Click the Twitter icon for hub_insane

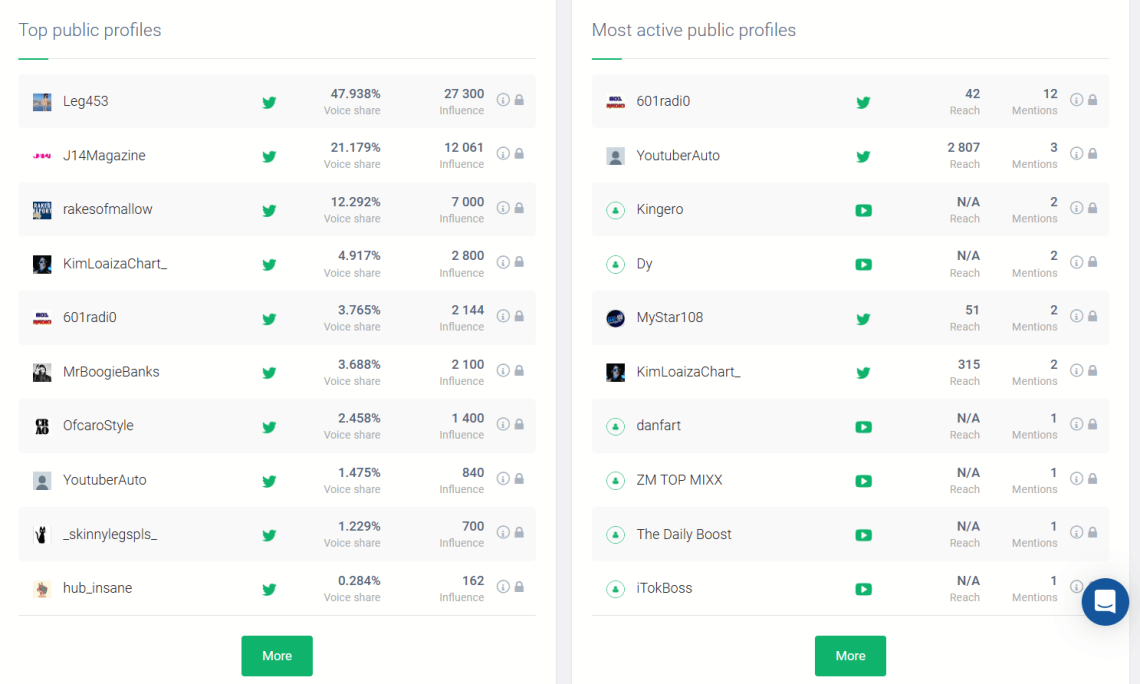(269, 589)
